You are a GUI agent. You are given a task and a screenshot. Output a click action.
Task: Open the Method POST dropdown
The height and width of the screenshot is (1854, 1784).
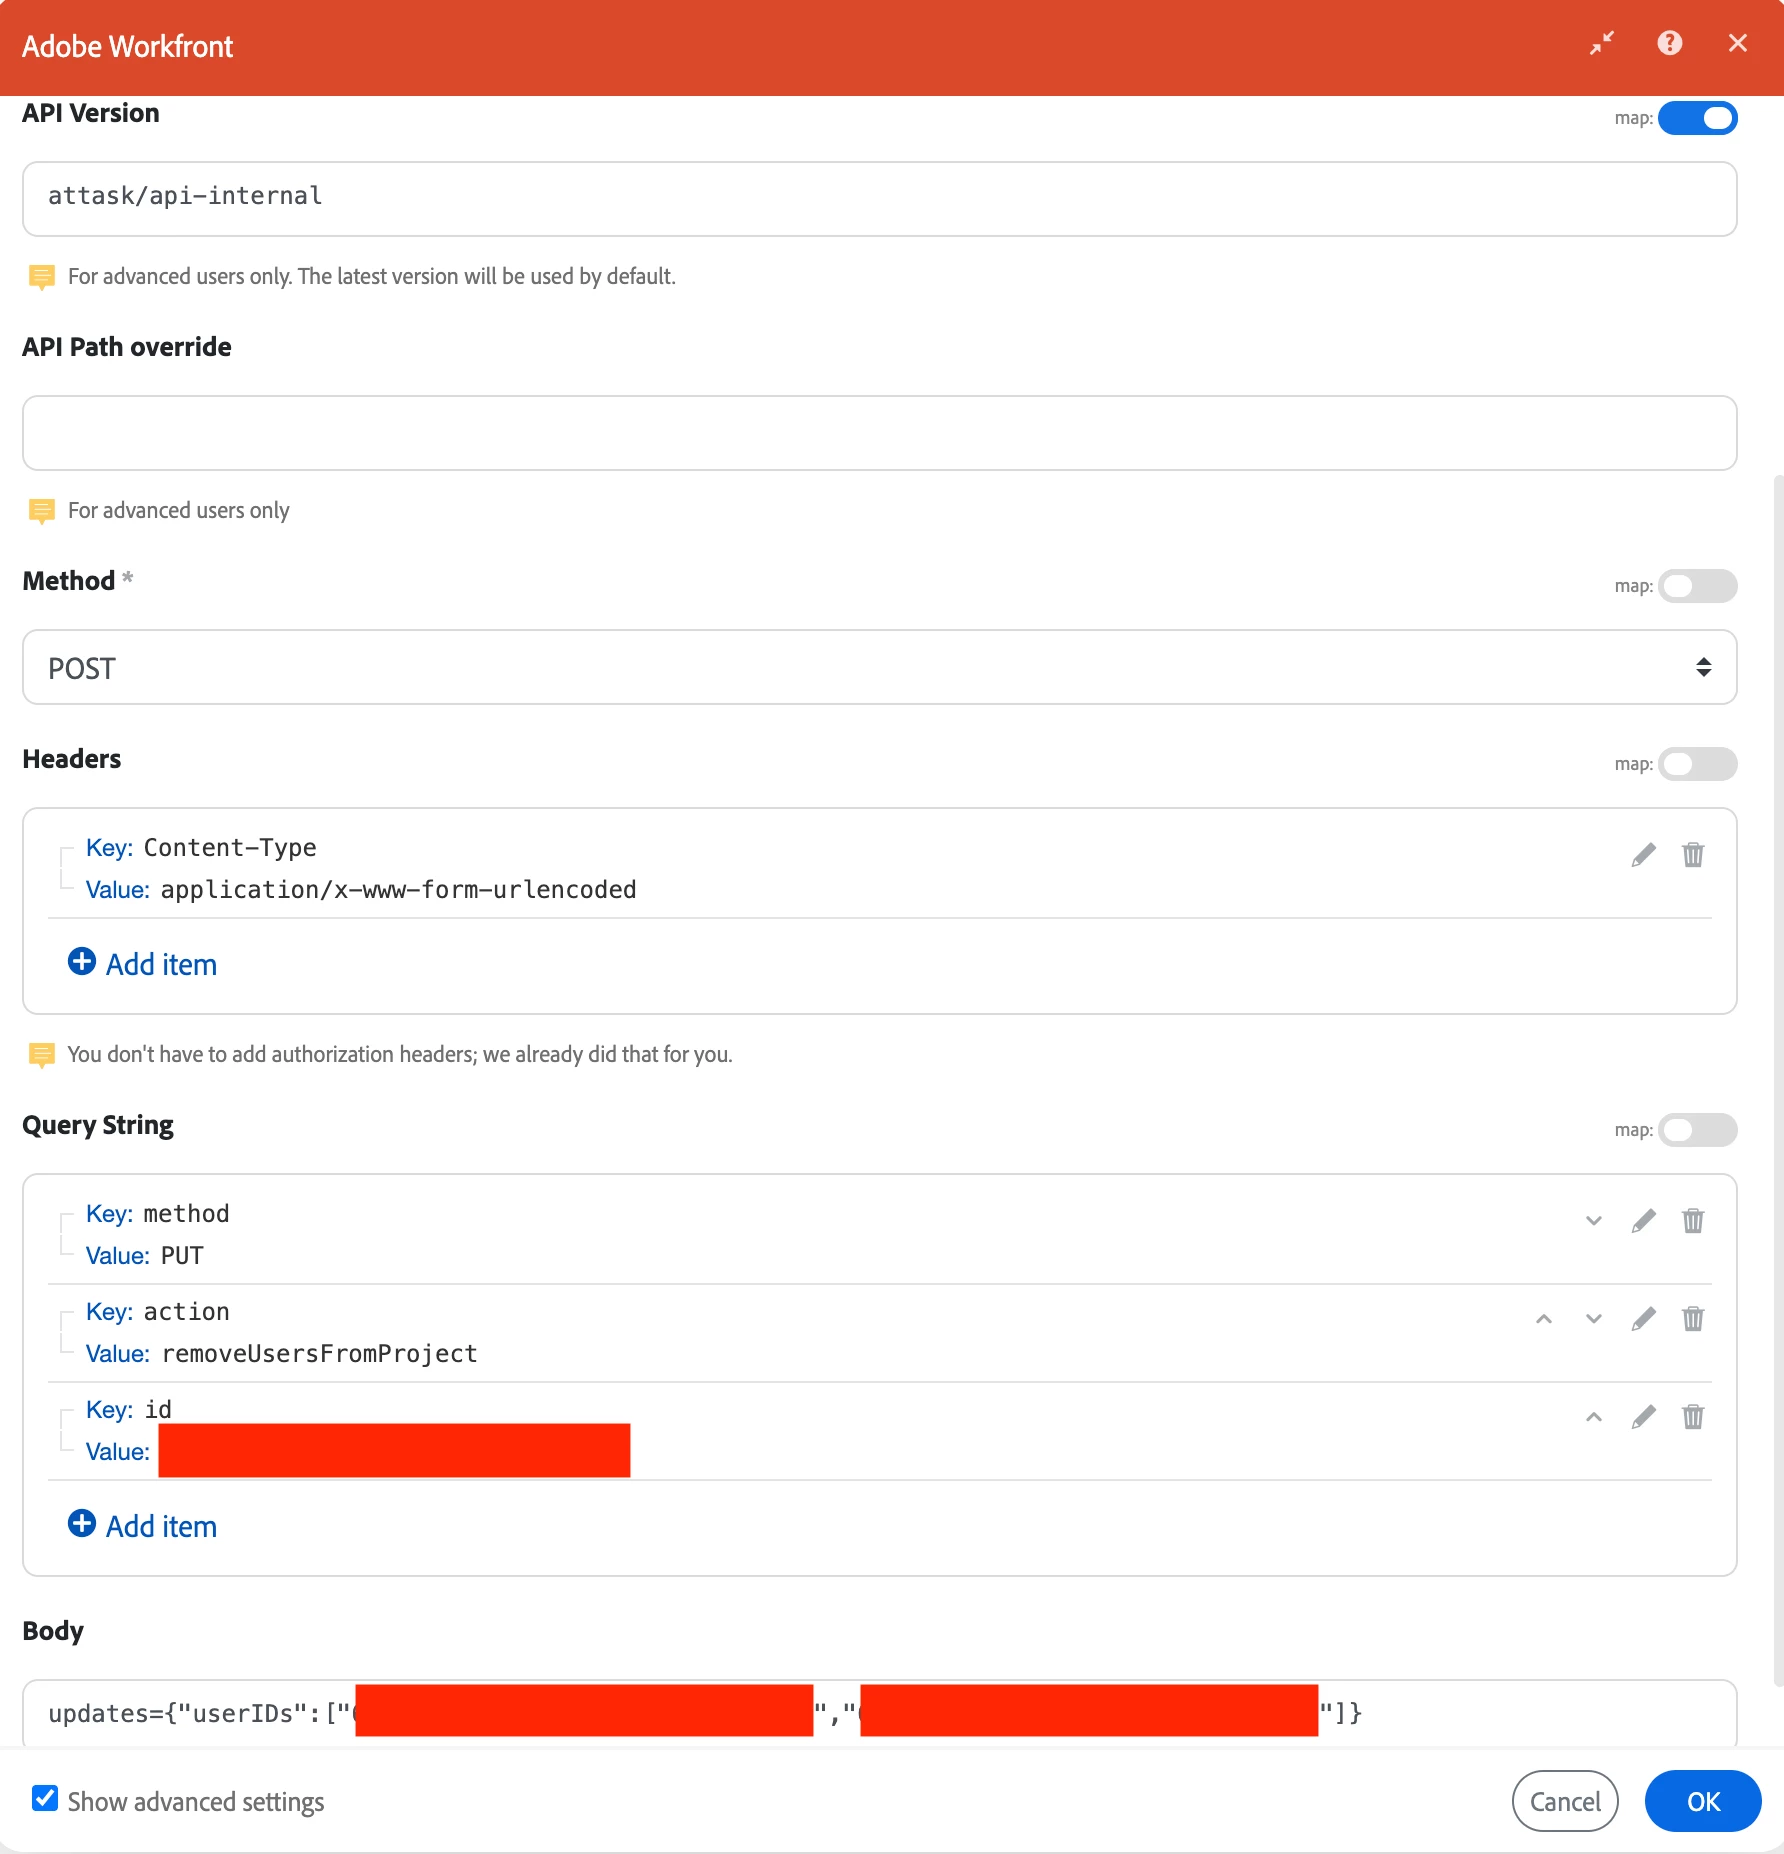pos(880,667)
